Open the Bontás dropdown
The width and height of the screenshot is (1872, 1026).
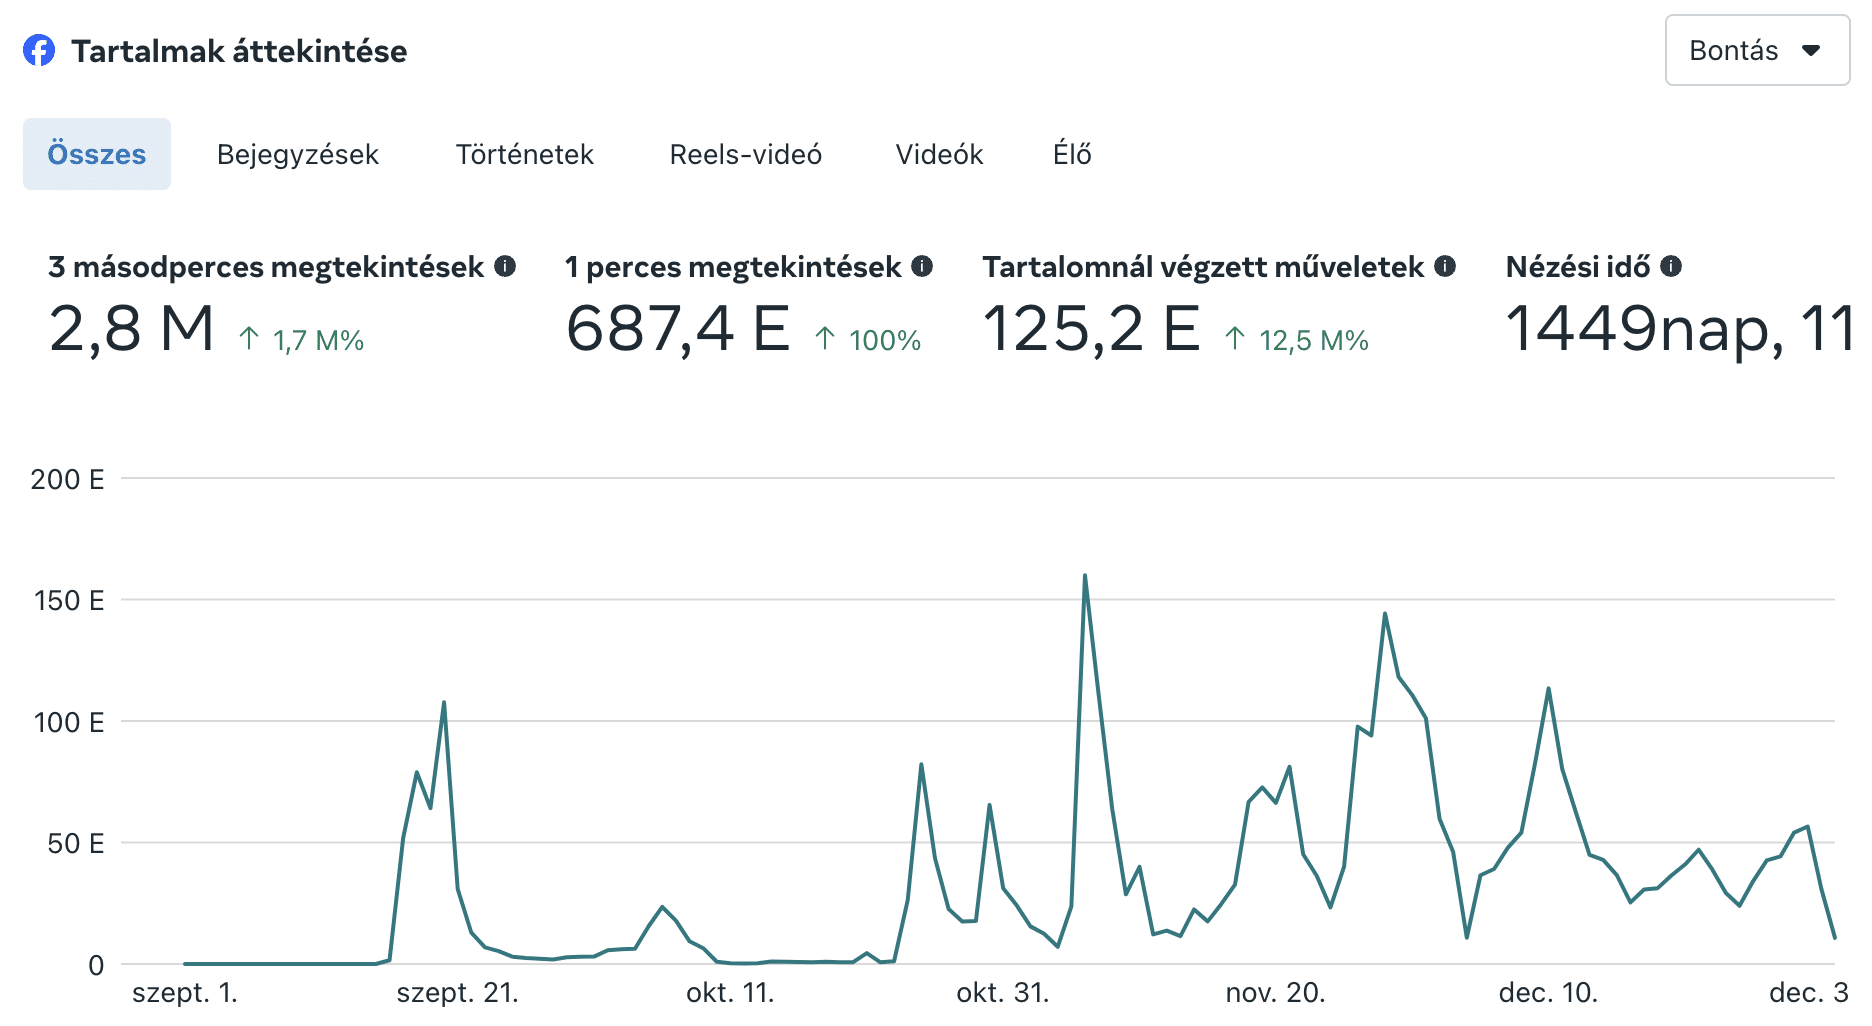[x=1756, y=50]
